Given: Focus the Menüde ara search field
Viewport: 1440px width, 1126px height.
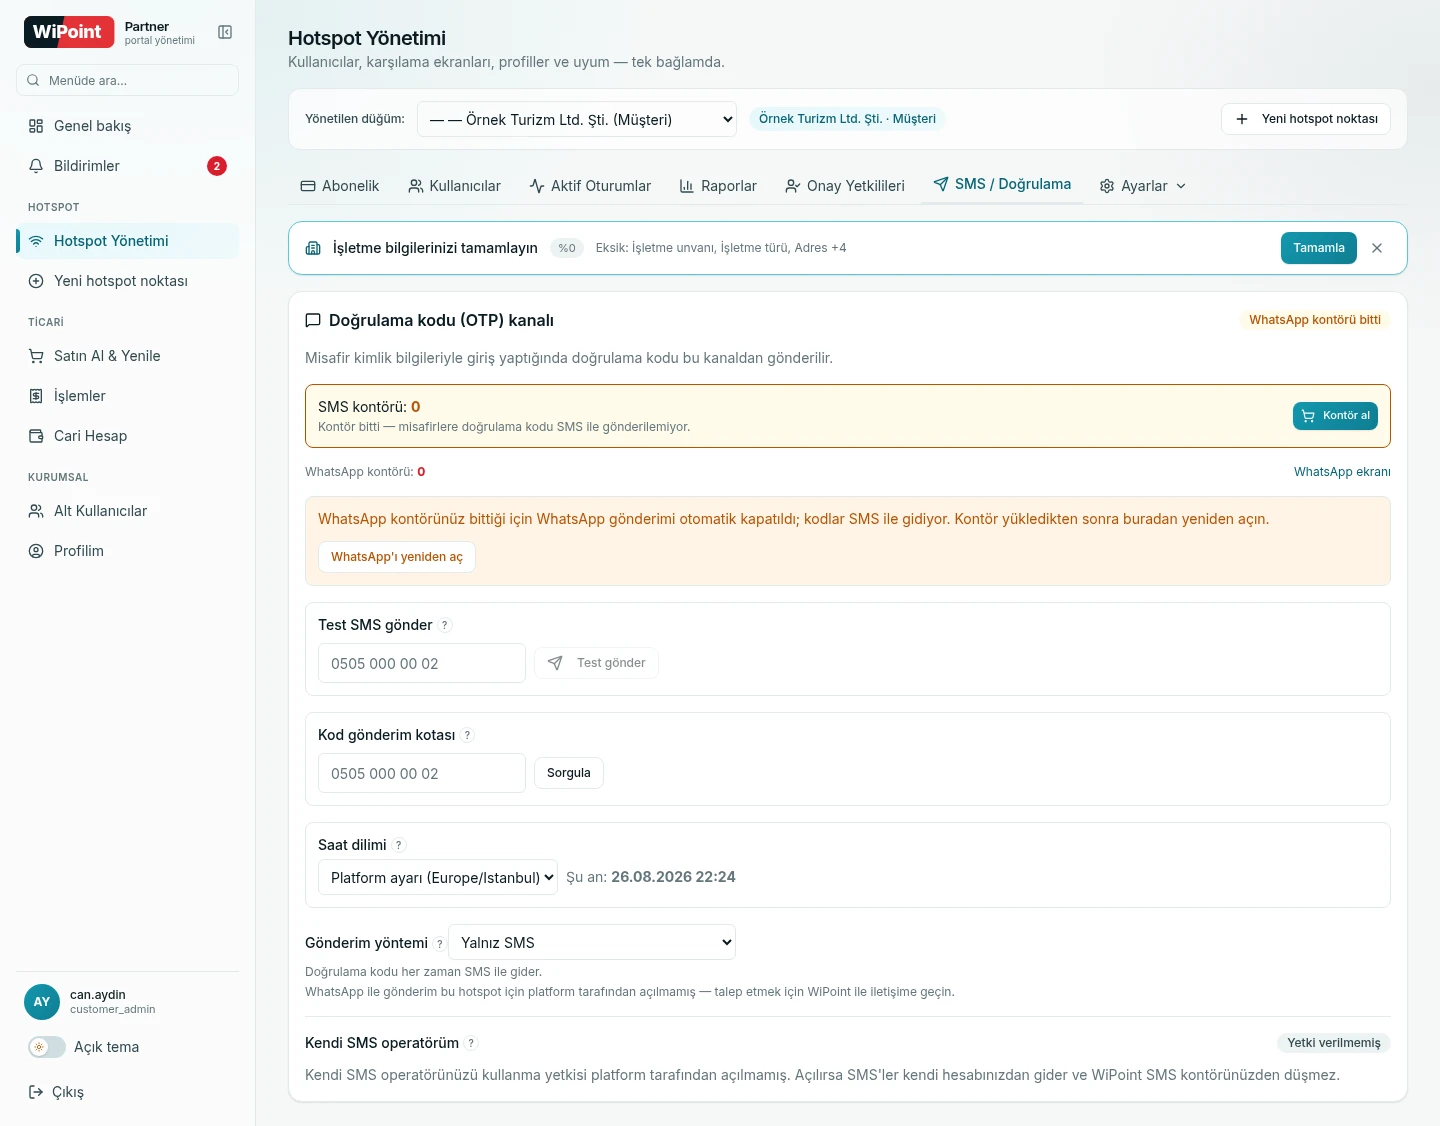Looking at the screenshot, I should [128, 80].
